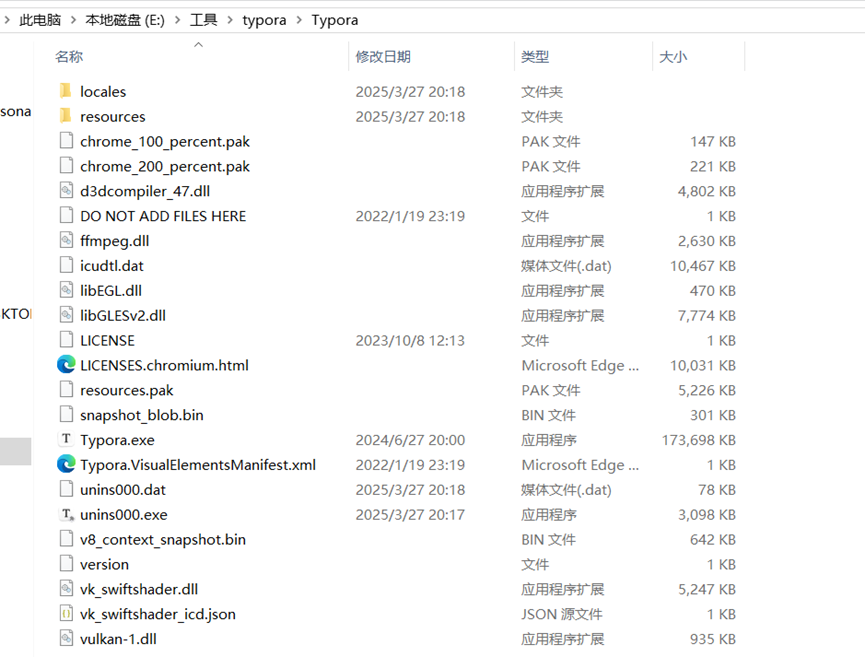This screenshot has height=657, width=865.
Task: Click the d3dcompiler_47.dll file icon
Action: pos(66,190)
